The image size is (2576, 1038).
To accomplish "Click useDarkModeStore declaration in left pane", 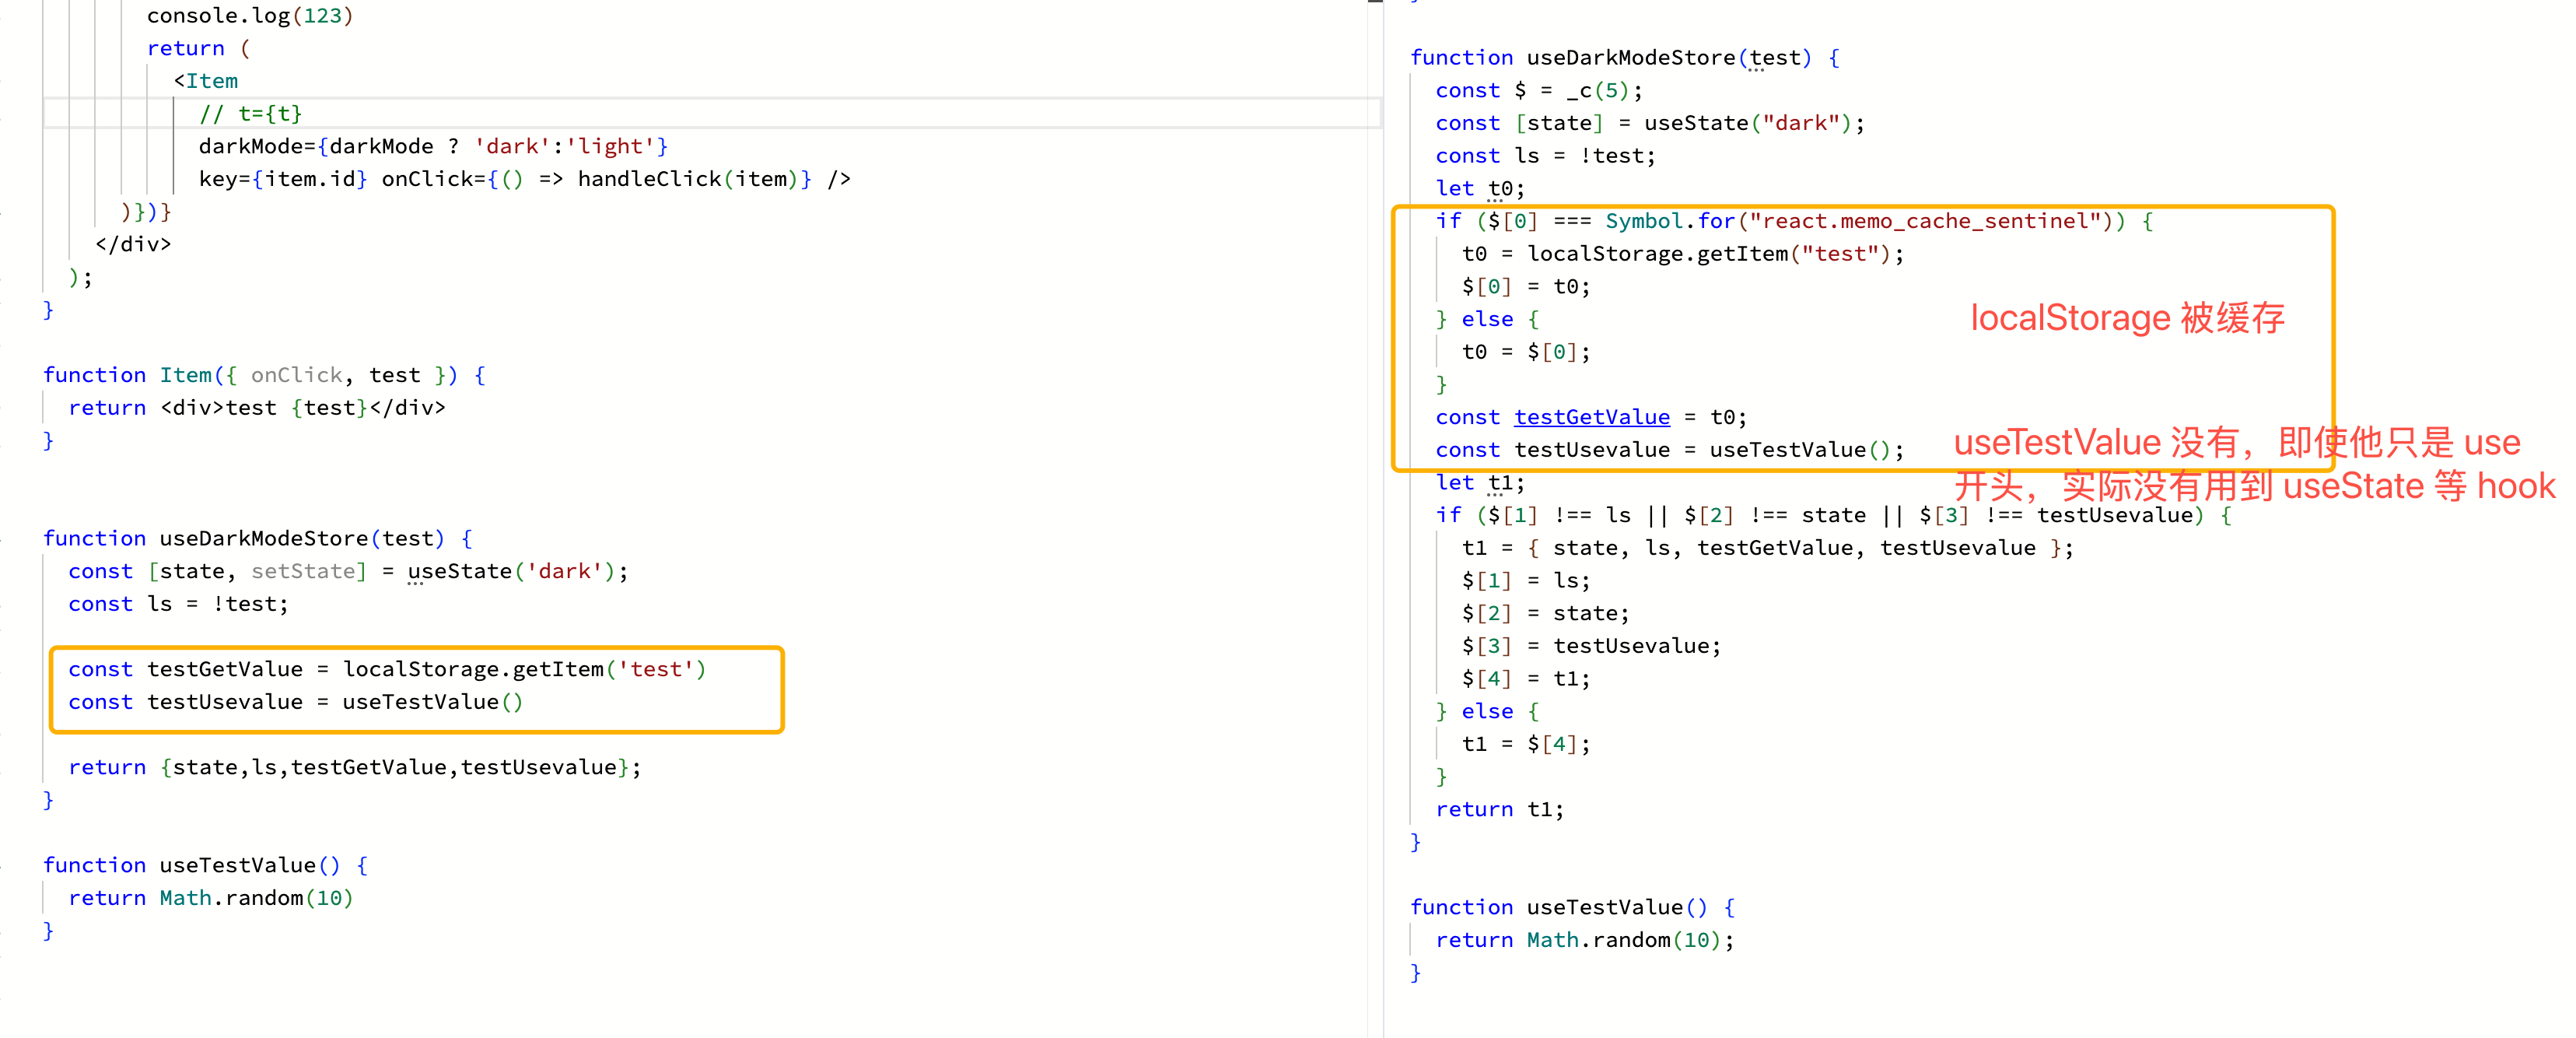I will (x=257, y=539).
